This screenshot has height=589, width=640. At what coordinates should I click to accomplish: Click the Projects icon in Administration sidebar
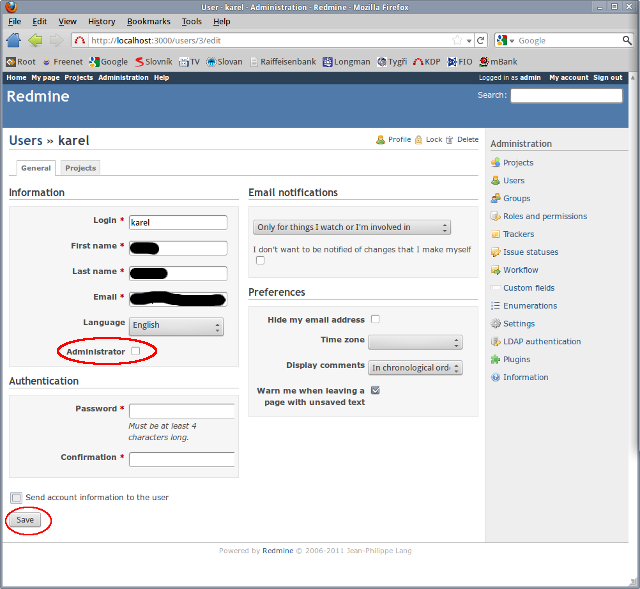(496, 162)
